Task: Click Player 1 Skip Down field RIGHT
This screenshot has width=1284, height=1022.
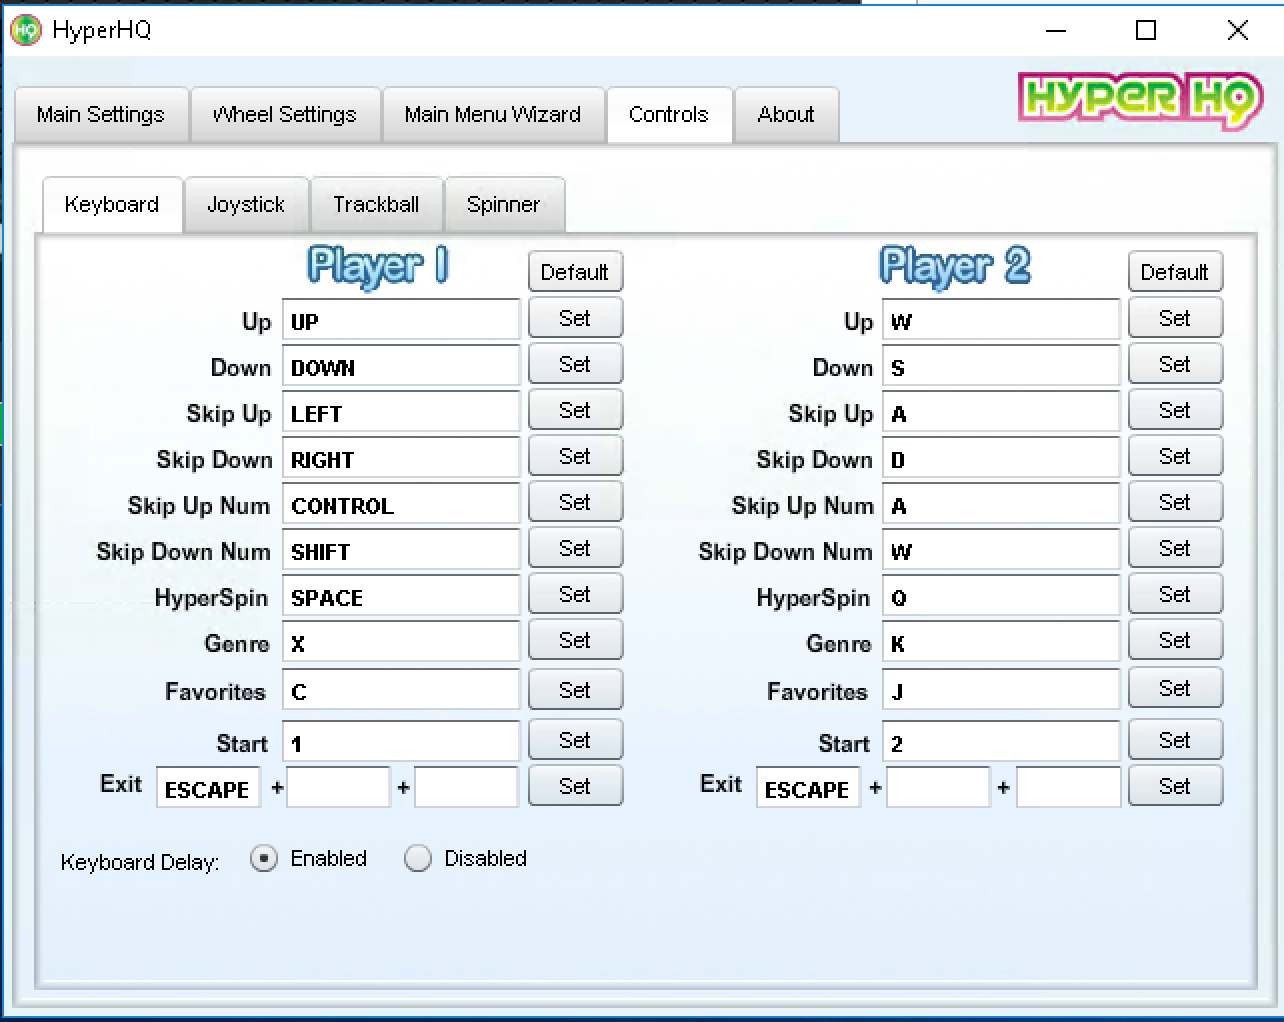Action: tap(401, 458)
